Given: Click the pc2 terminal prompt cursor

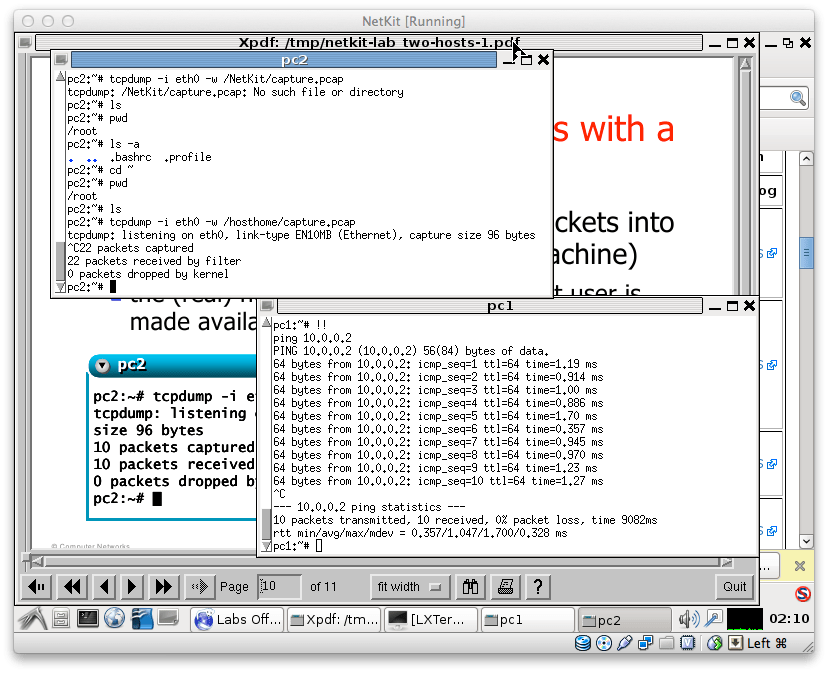Looking at the screenshot, I should (112, 287).
